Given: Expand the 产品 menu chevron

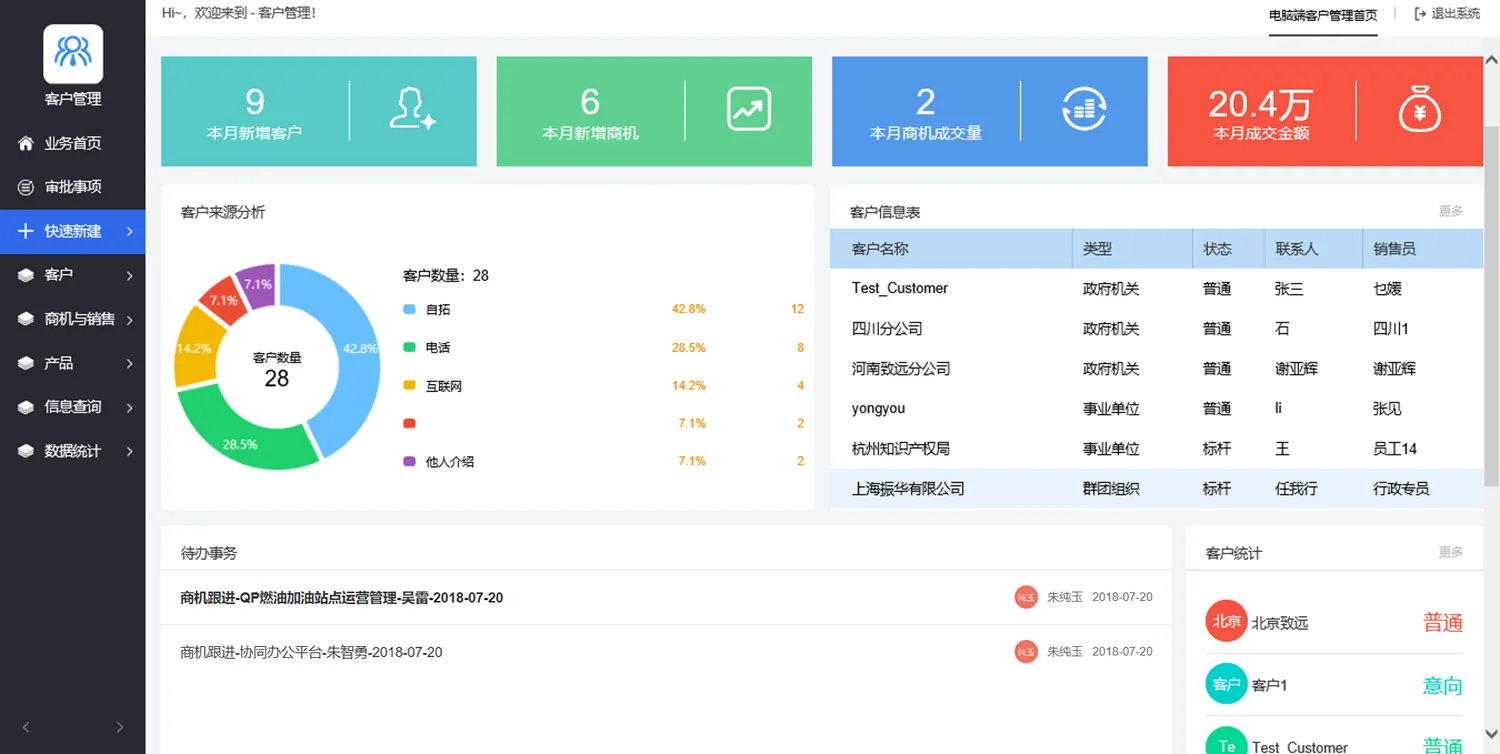Looking at the screenshot, I should pyautogui.click(x=130, y=364).
